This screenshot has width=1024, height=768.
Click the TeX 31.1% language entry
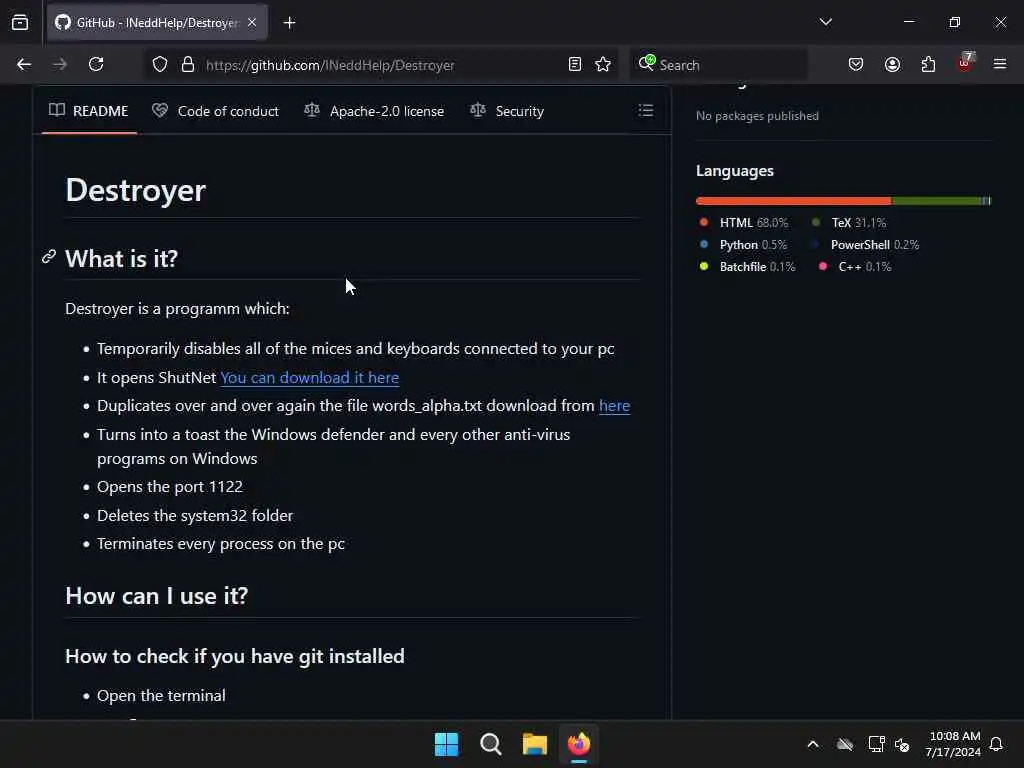pos(849,223)
